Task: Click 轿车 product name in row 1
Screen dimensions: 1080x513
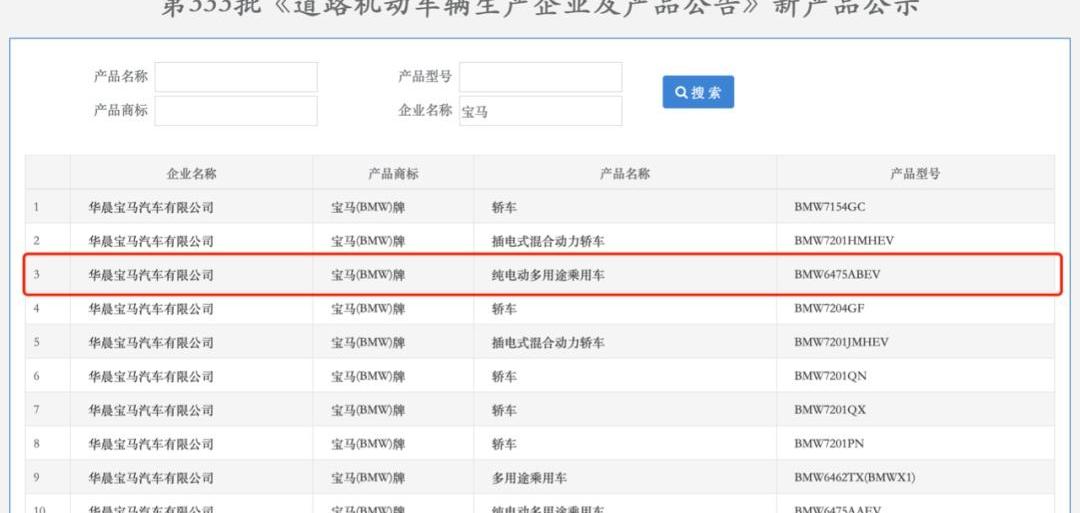Action: (x=504, y=207)
